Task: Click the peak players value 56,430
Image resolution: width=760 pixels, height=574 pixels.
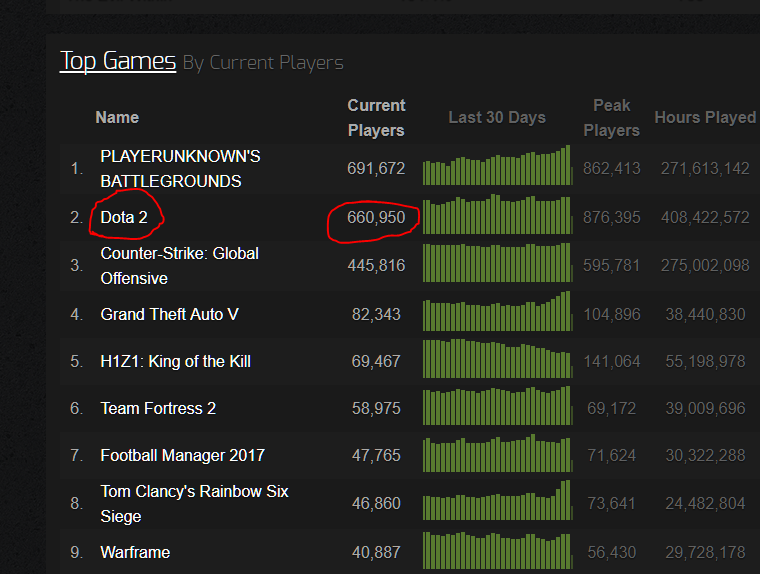Action: (x=612, y=552)
